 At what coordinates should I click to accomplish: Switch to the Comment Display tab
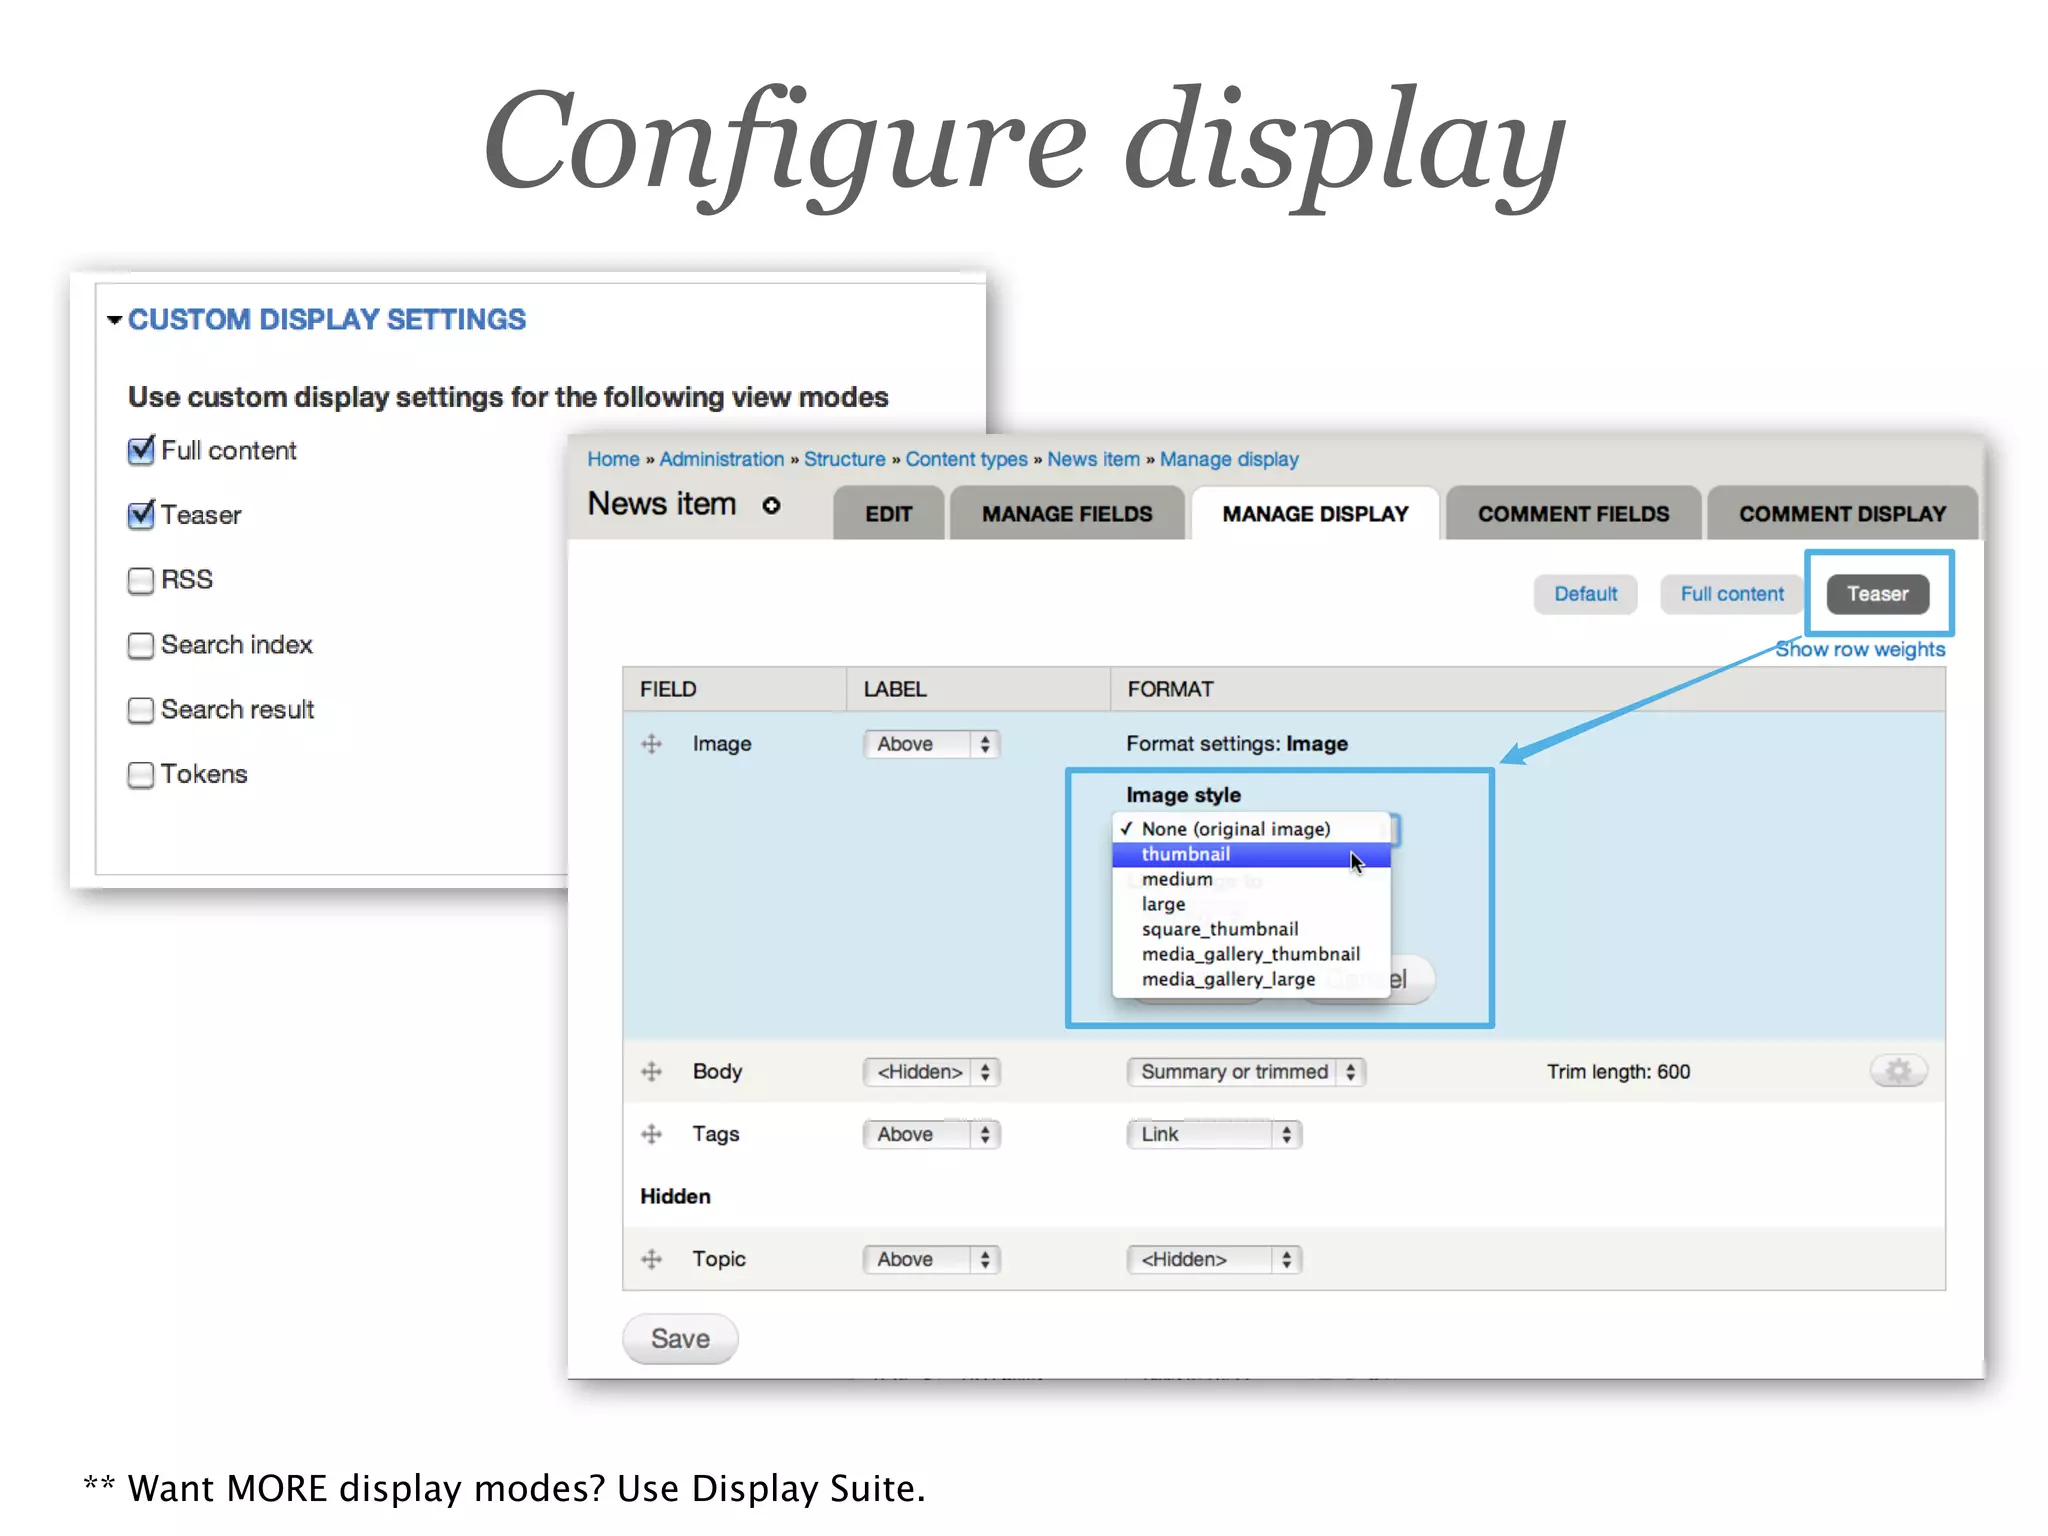(x=1842, y=513)
